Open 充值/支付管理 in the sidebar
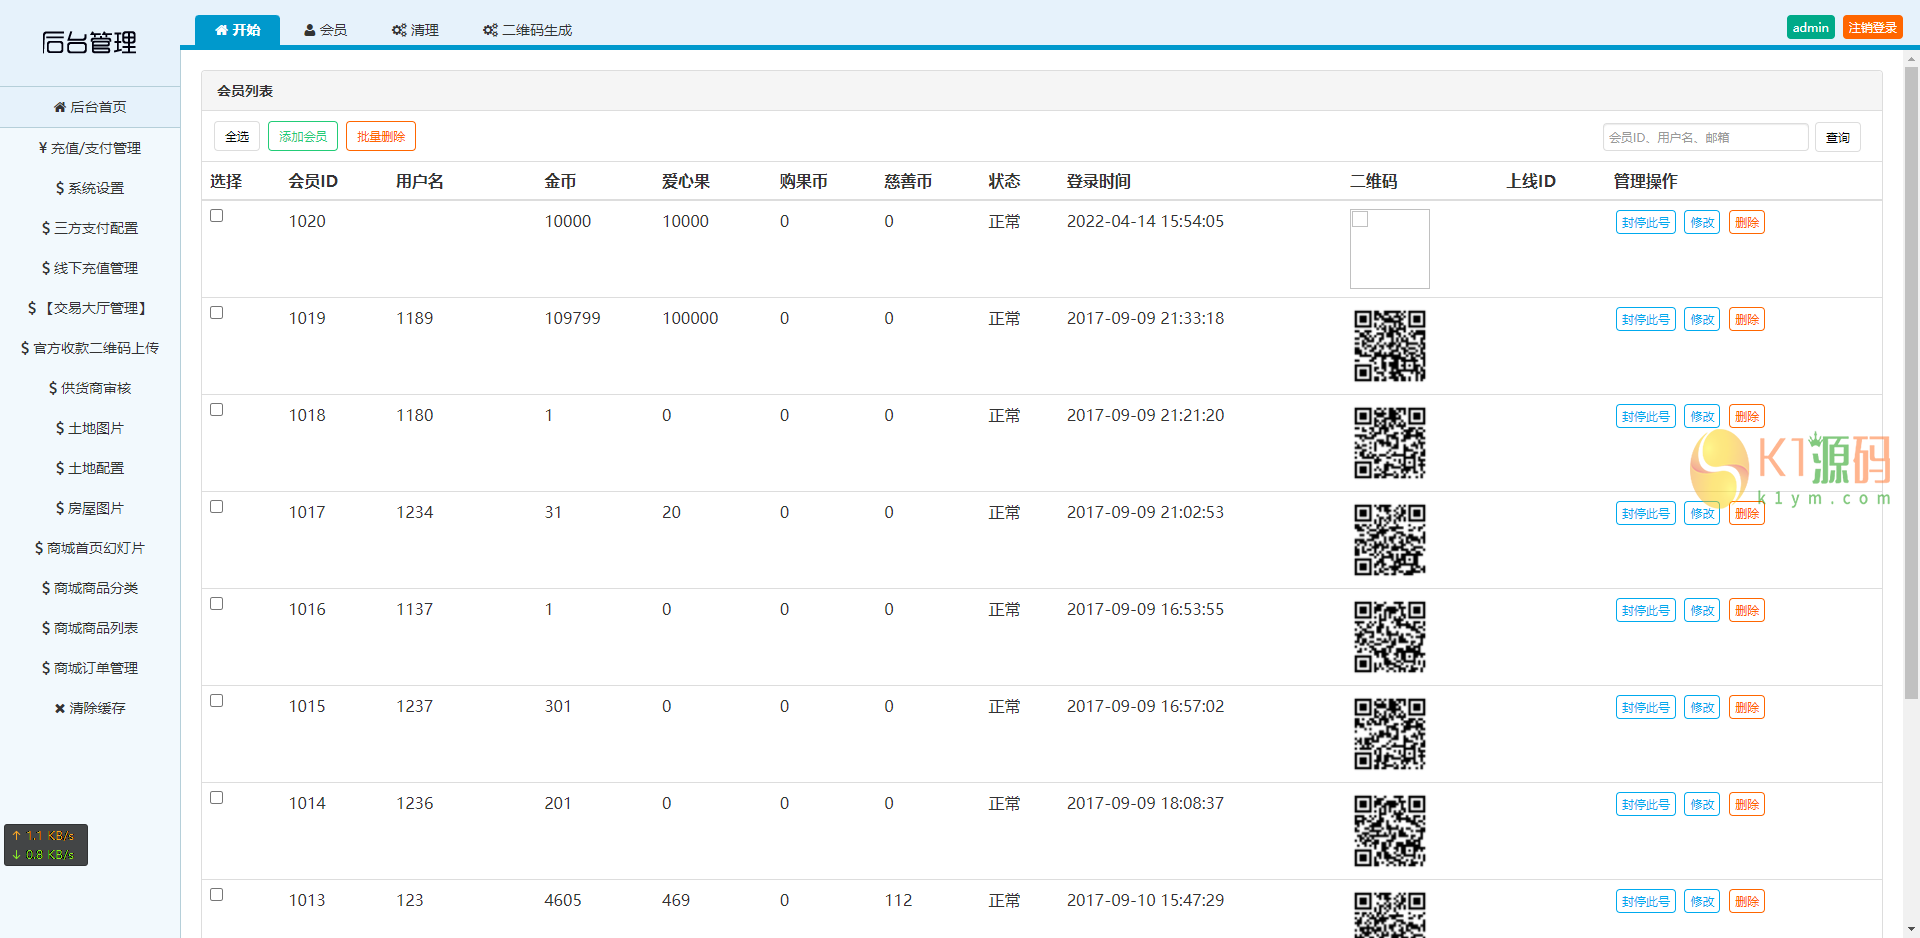 pyautogui.click(x=90, y=148)
